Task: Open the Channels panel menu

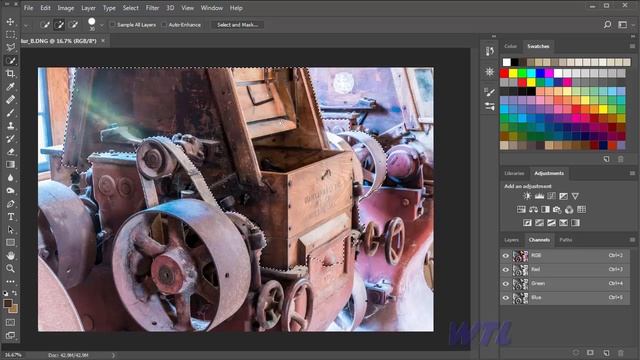Action: point(632,240)
